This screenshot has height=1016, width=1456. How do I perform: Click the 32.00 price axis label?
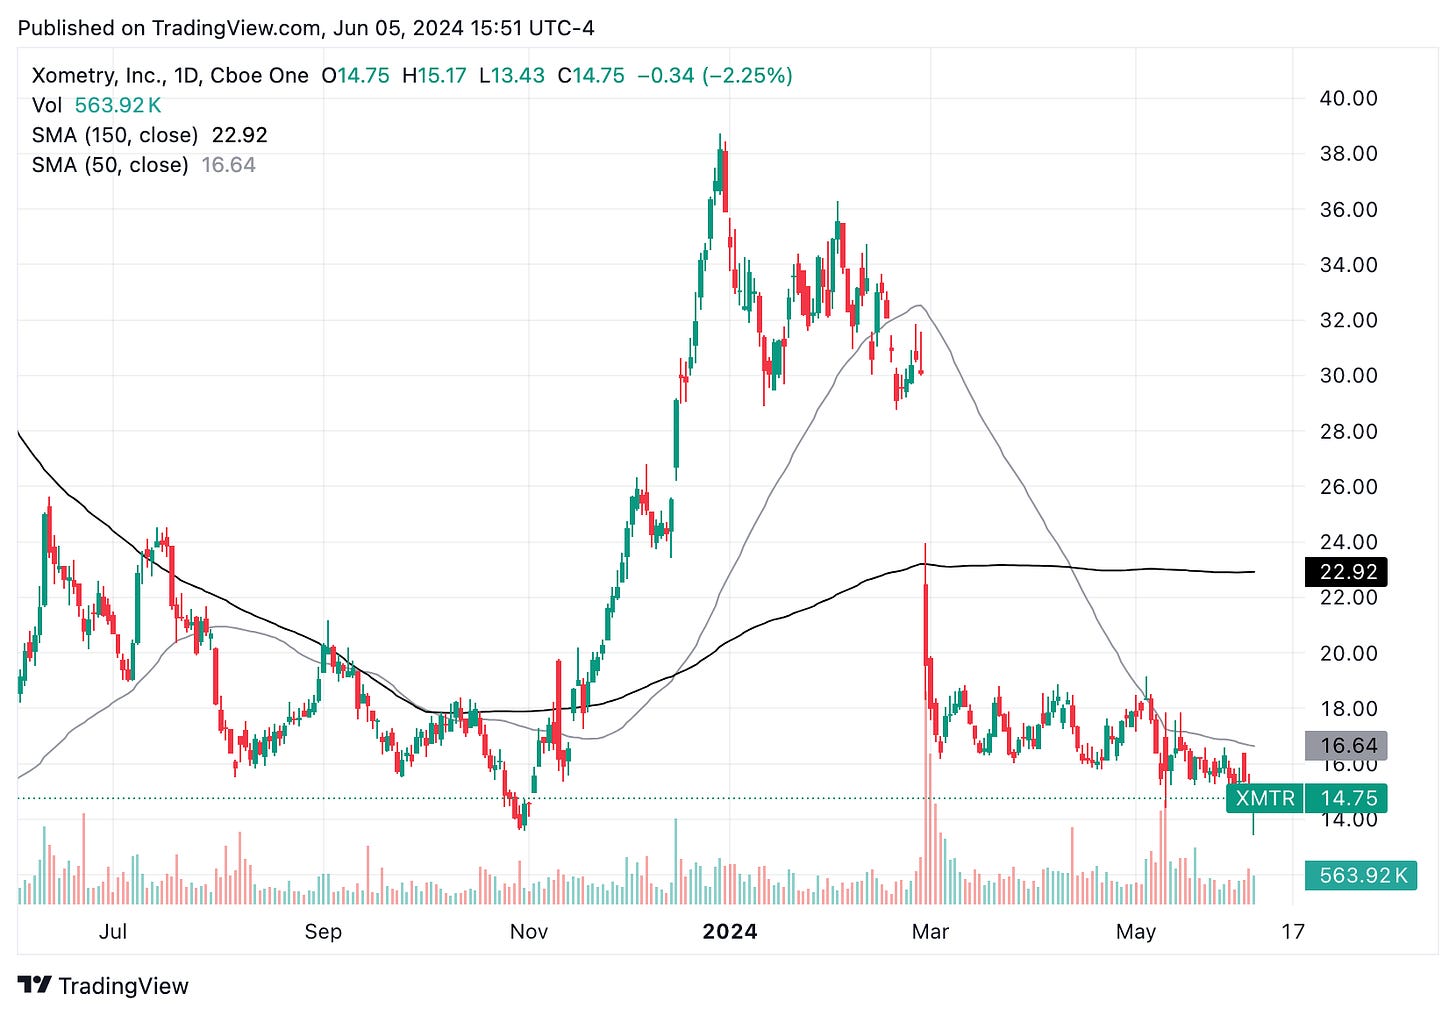pos(1349,321)
